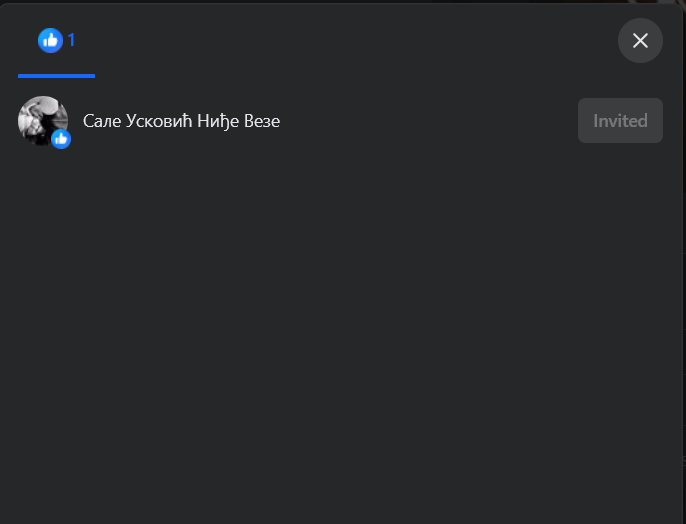This screenshot has width=686, height=524.
Task: Open the Сале Усковић Ниђе Везе profile link
Action: click(x=181, y=121)
